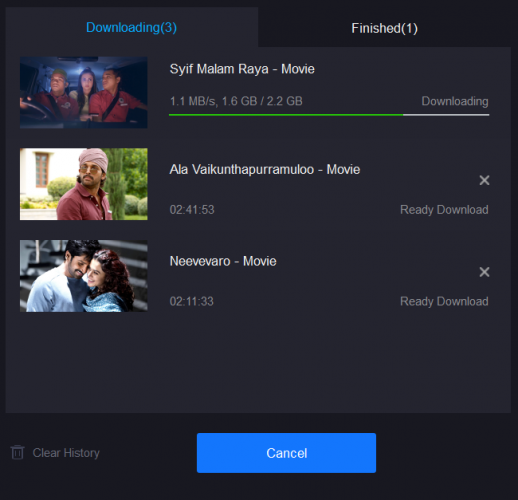Click the Neevevaro - Movie title
Screen dimensions: 518x500
[x=223, y=261]
